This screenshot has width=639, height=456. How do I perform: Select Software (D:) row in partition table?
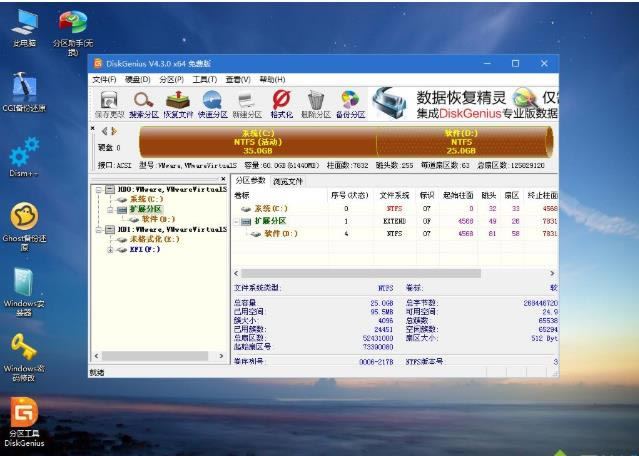coord(395,234)
